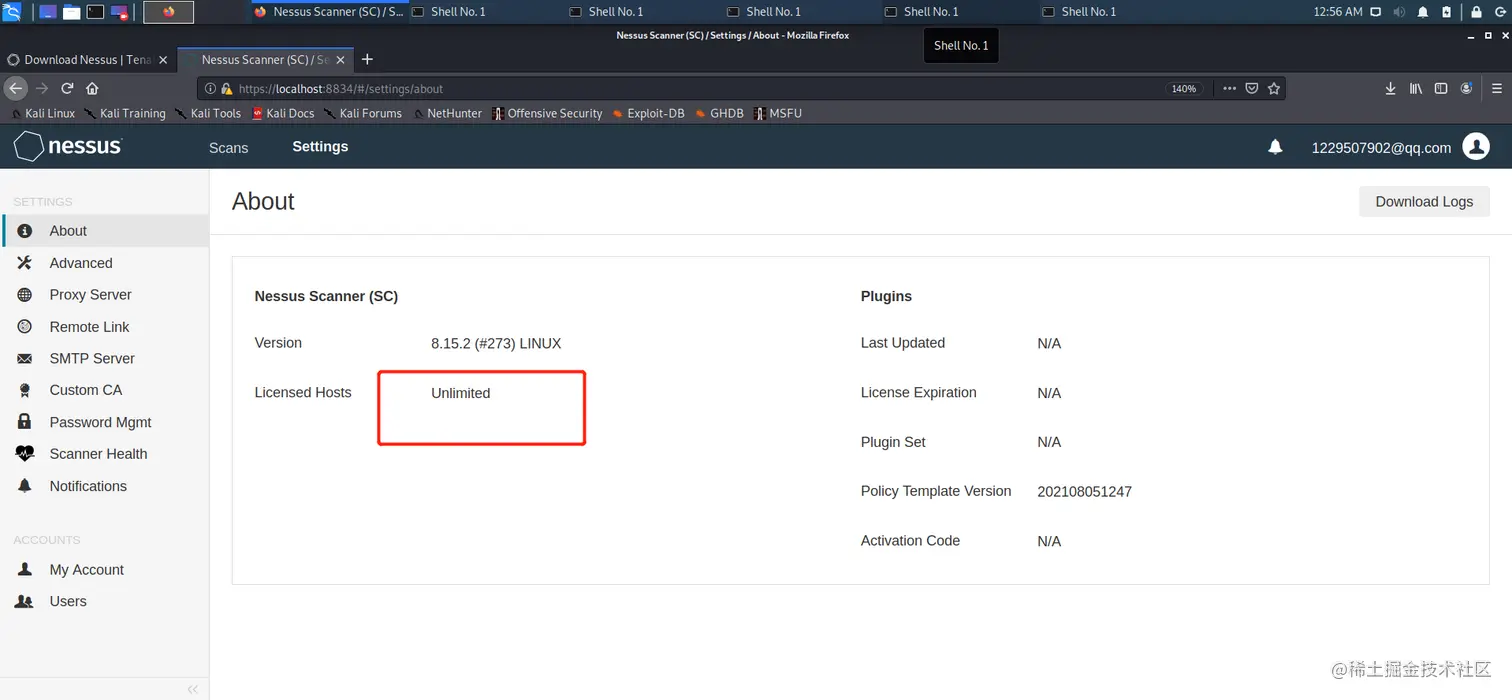Screen dimensions: 1512x700
Task: Open Offensive Security bookmark
Action: (547, 113)
